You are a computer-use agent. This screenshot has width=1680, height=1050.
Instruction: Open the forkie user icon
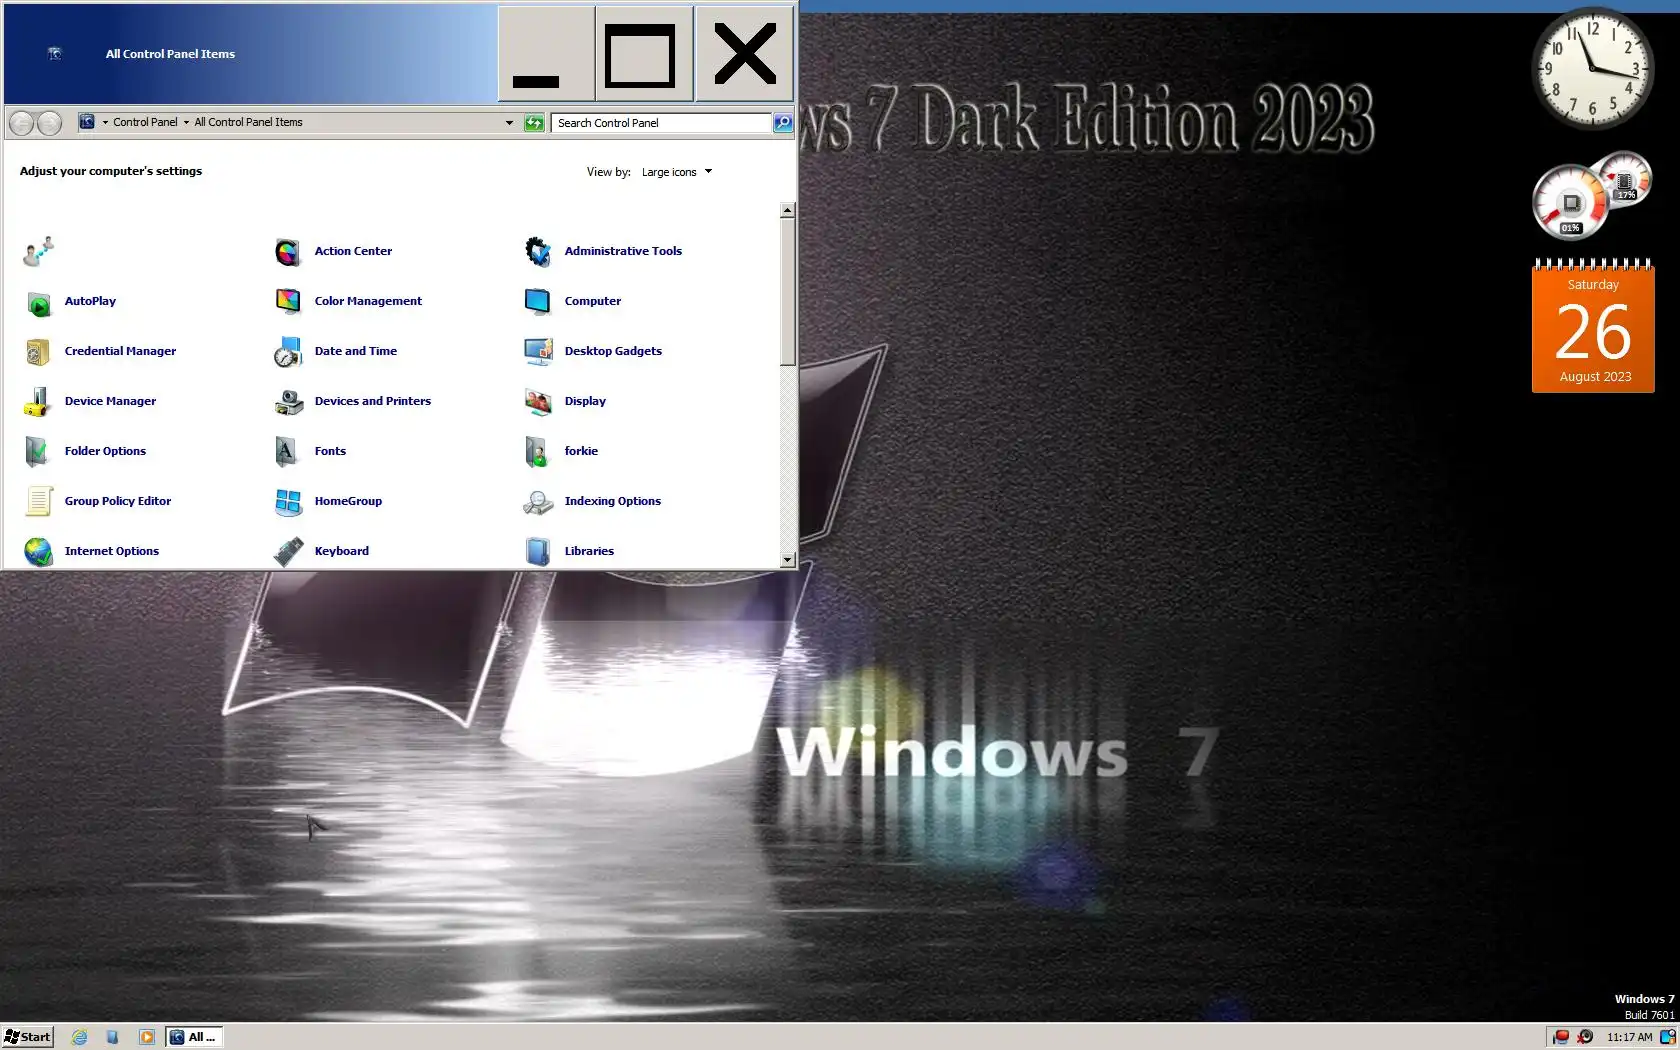coord(538,451)
